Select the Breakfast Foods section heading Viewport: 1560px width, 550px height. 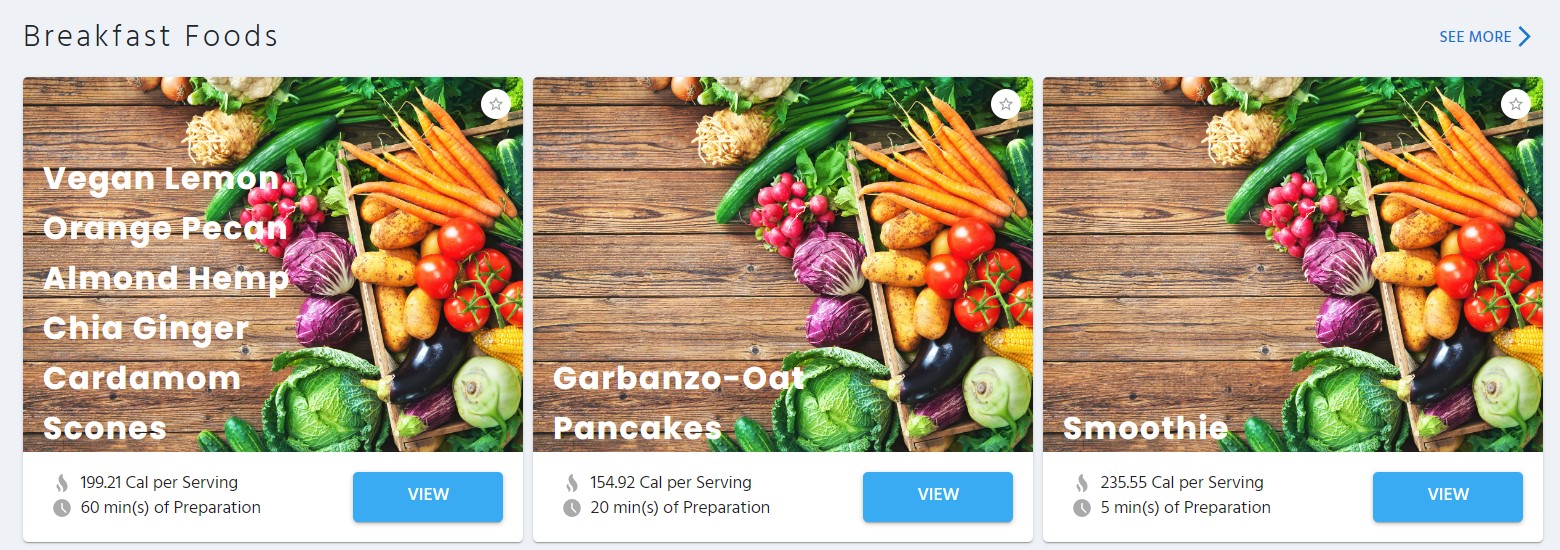pos(151,36)
